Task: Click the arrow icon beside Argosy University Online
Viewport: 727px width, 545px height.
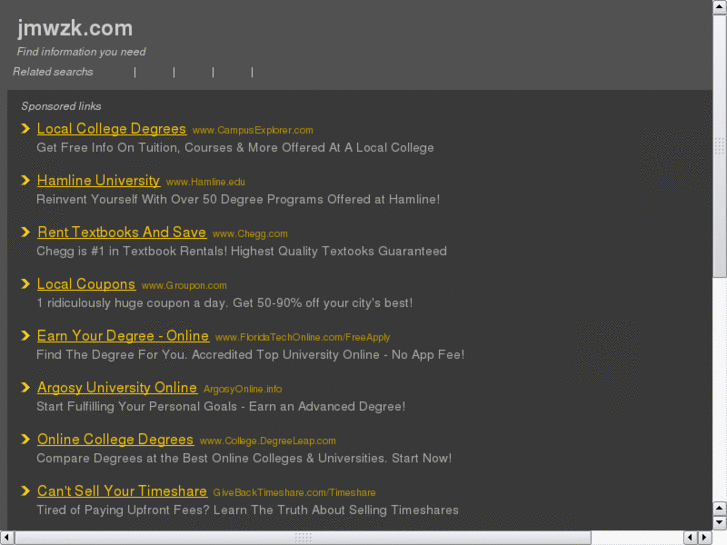Action: tap(26, 387)
